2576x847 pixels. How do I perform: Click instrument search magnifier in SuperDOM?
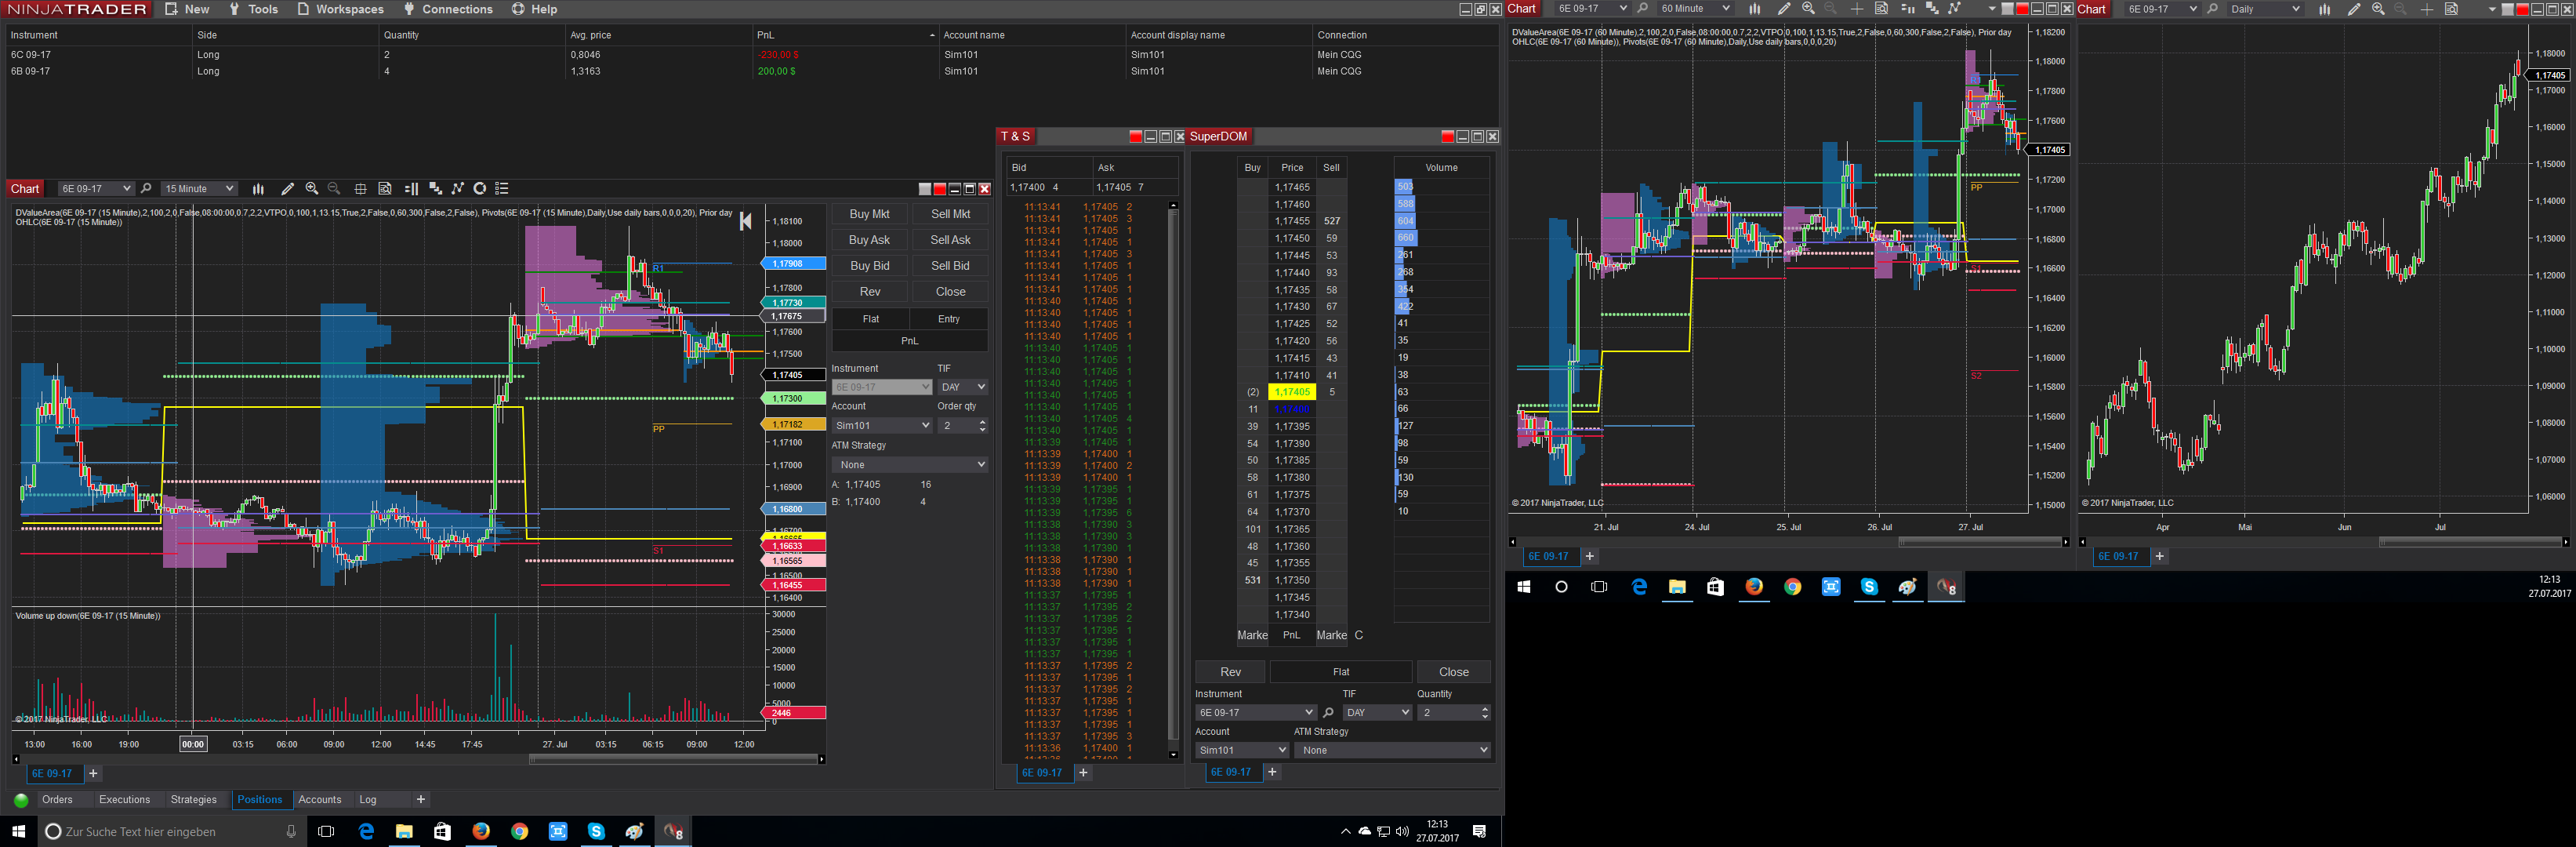[x=1328, y=713]
